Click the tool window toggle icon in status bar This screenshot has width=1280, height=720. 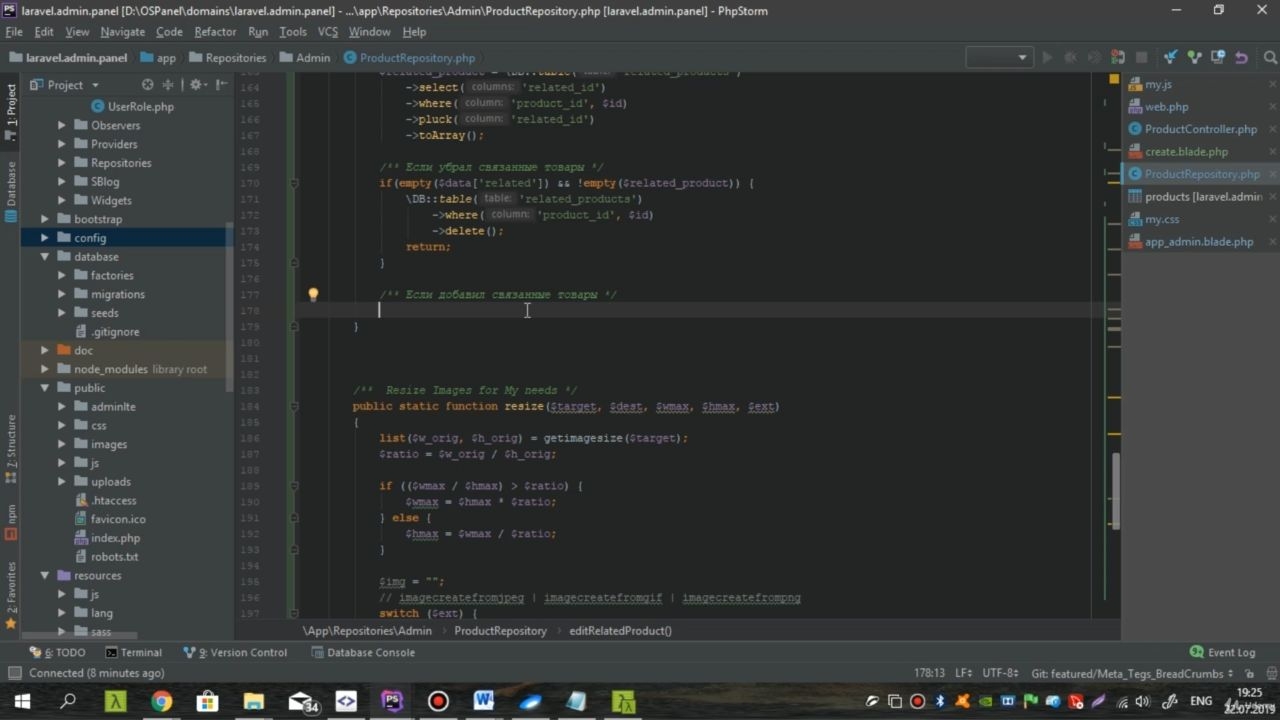click(x=14, y=673)
